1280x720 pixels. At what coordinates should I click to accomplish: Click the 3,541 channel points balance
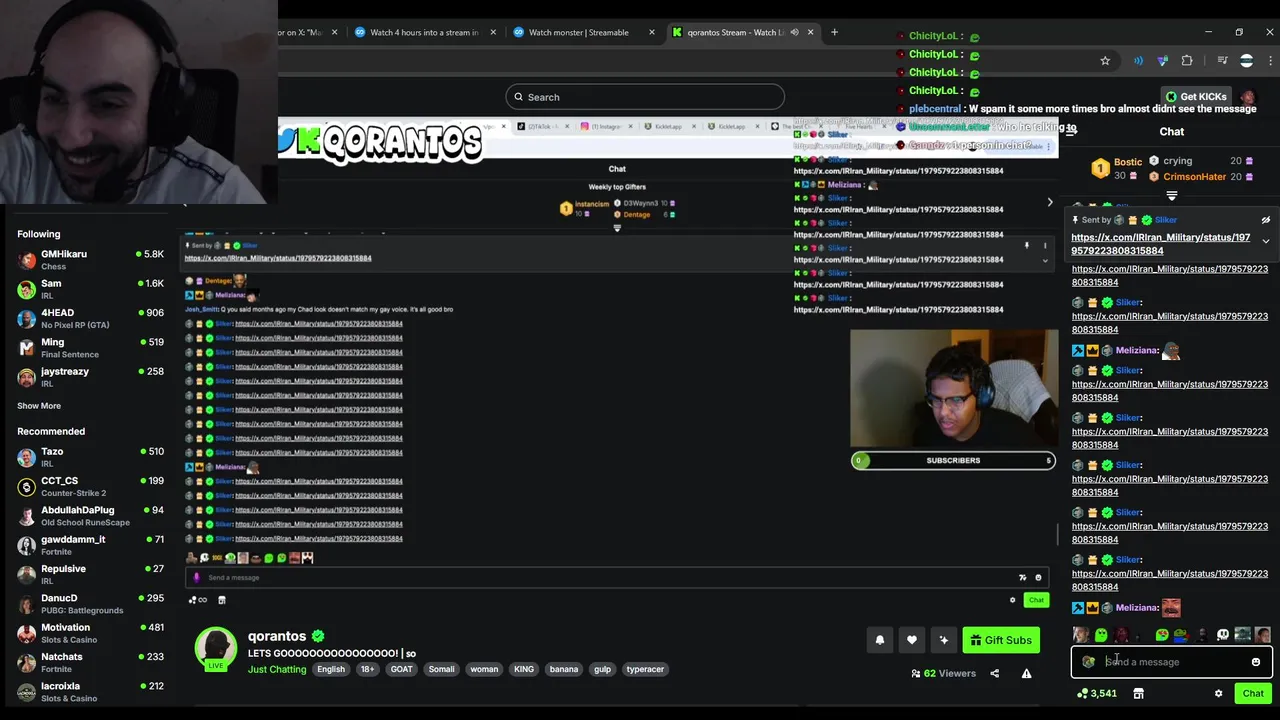1096,693
